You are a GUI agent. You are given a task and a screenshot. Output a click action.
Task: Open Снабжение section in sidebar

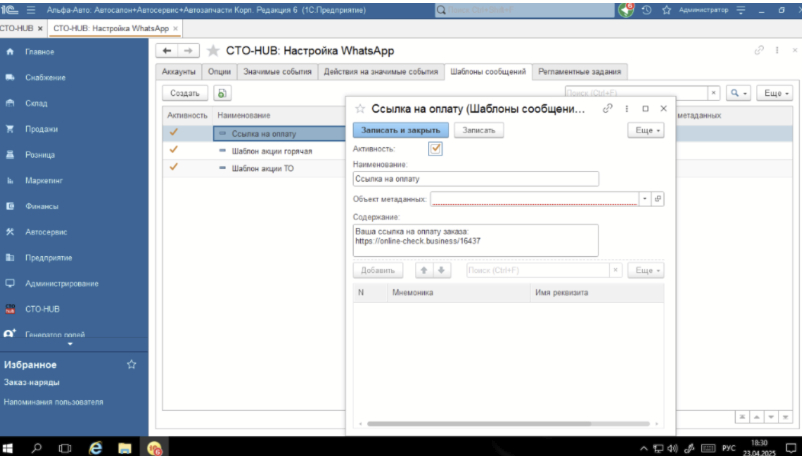point(45,77)
